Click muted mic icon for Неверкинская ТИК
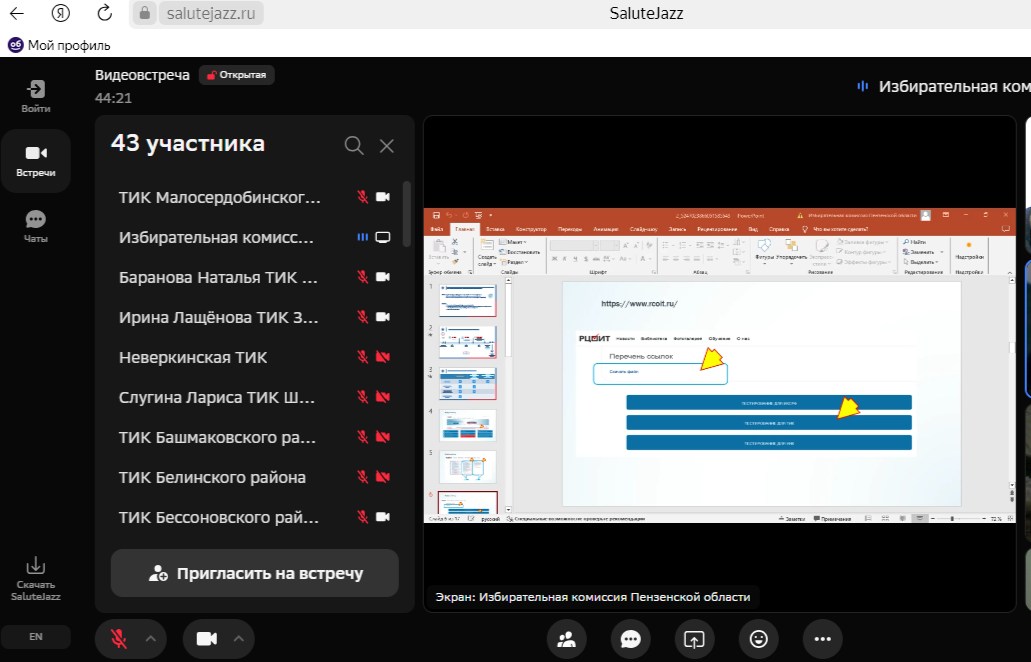1031x662 pixels. pyautogui.click(x=362, y=357)
